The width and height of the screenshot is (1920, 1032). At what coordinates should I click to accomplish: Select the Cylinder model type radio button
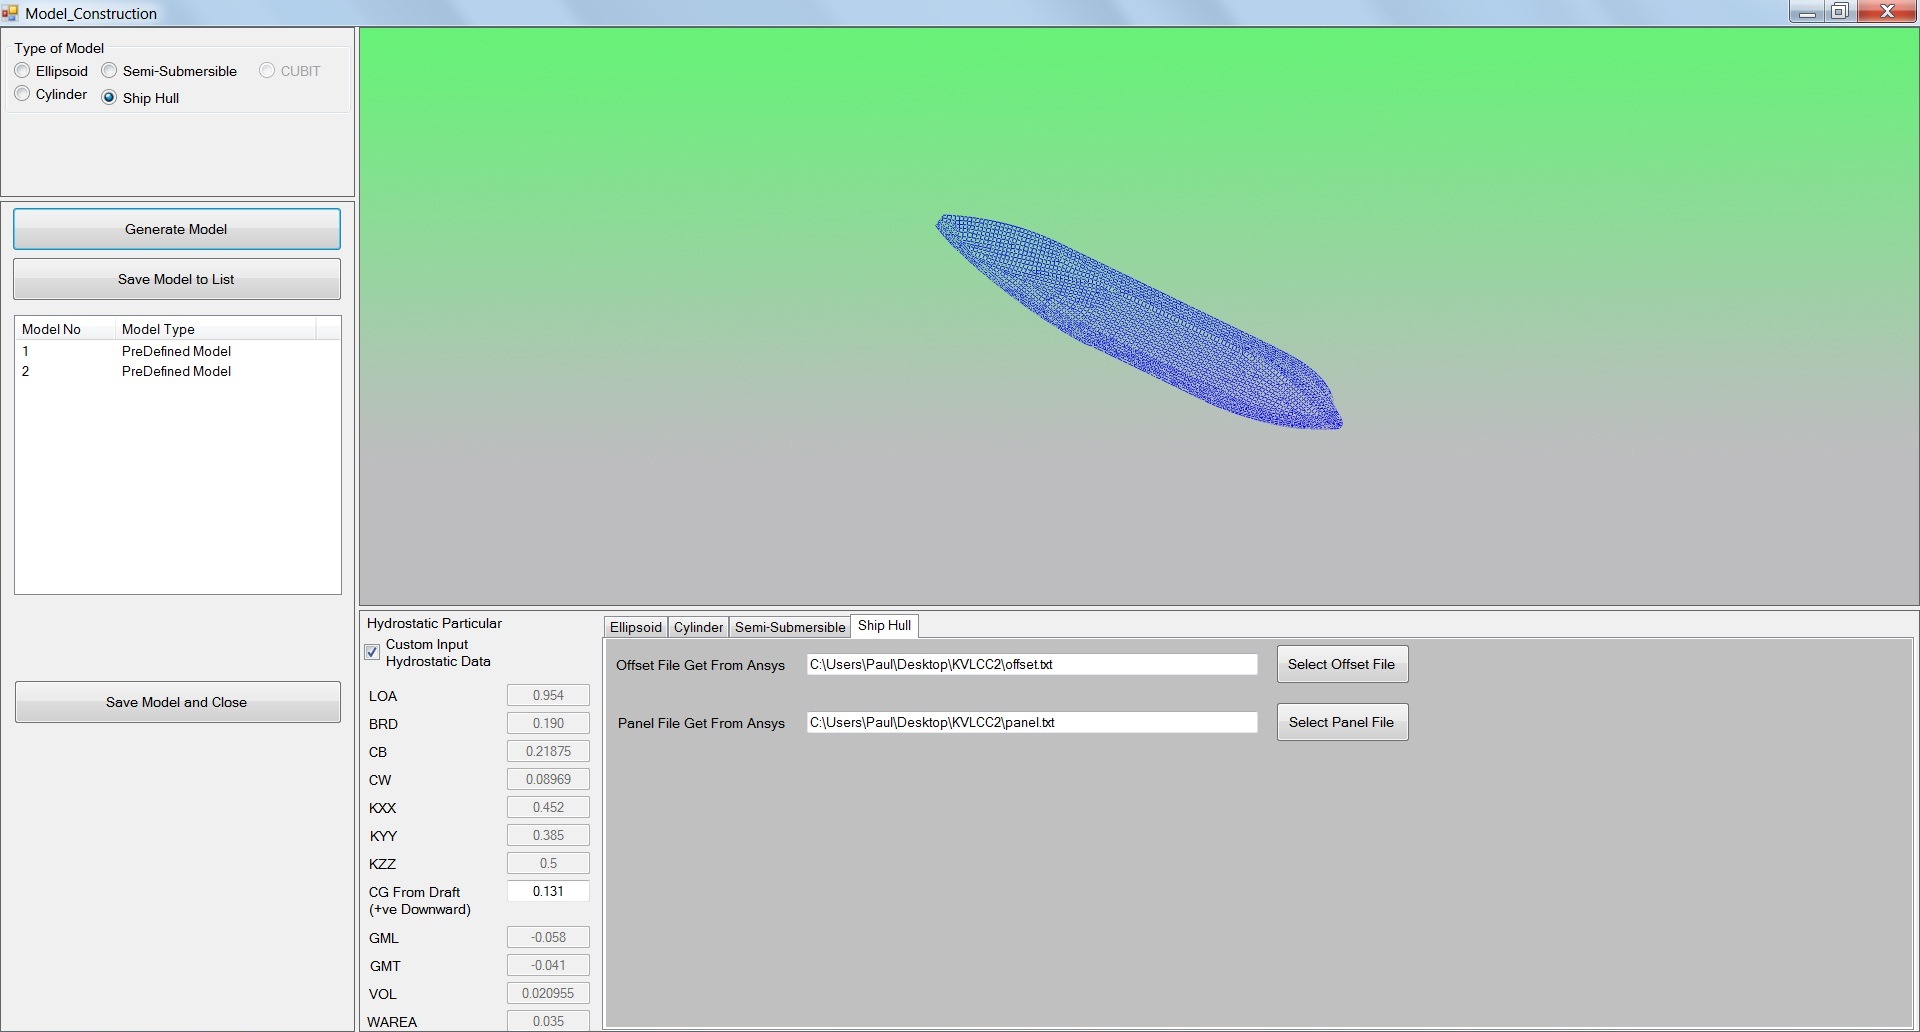point(23,94)
